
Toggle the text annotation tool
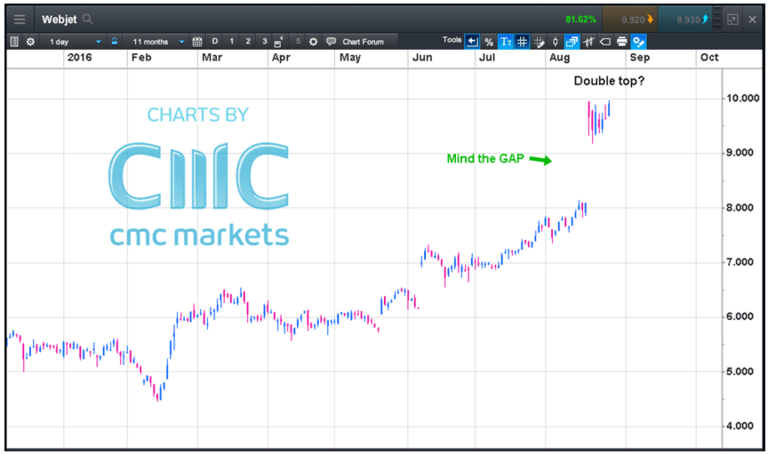pyautogui.click(x=505, y=42)
